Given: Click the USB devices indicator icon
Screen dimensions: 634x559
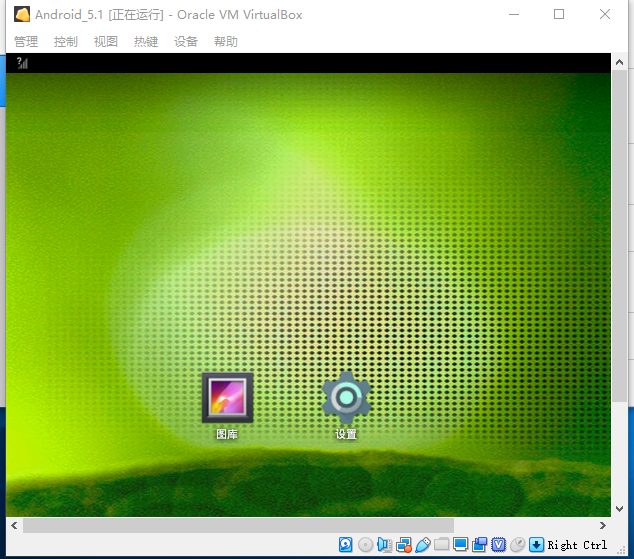Looking at the screenshot, I should point(423,545).
